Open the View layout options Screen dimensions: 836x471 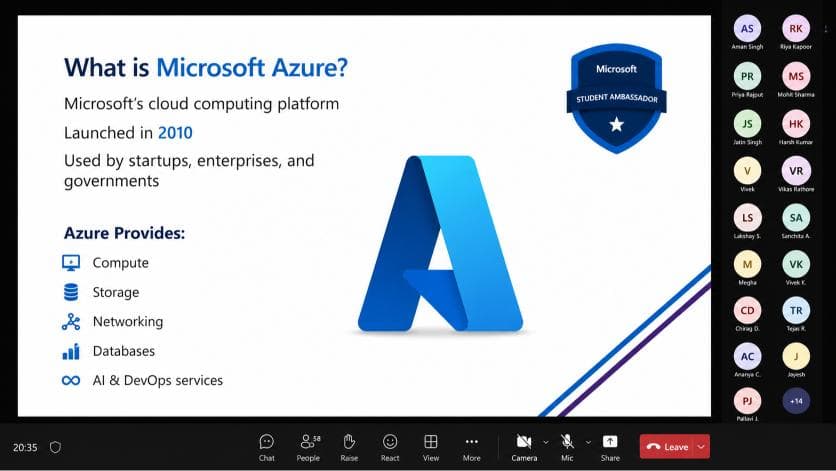pos(431,447)
